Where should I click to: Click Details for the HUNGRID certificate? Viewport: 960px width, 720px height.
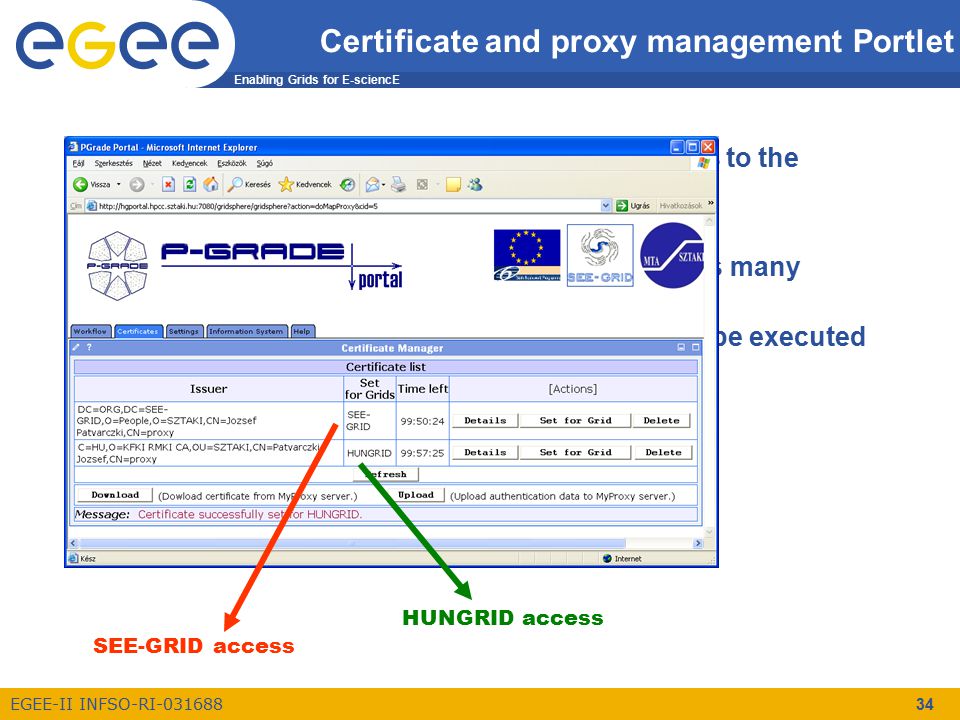tap(485, 452)
